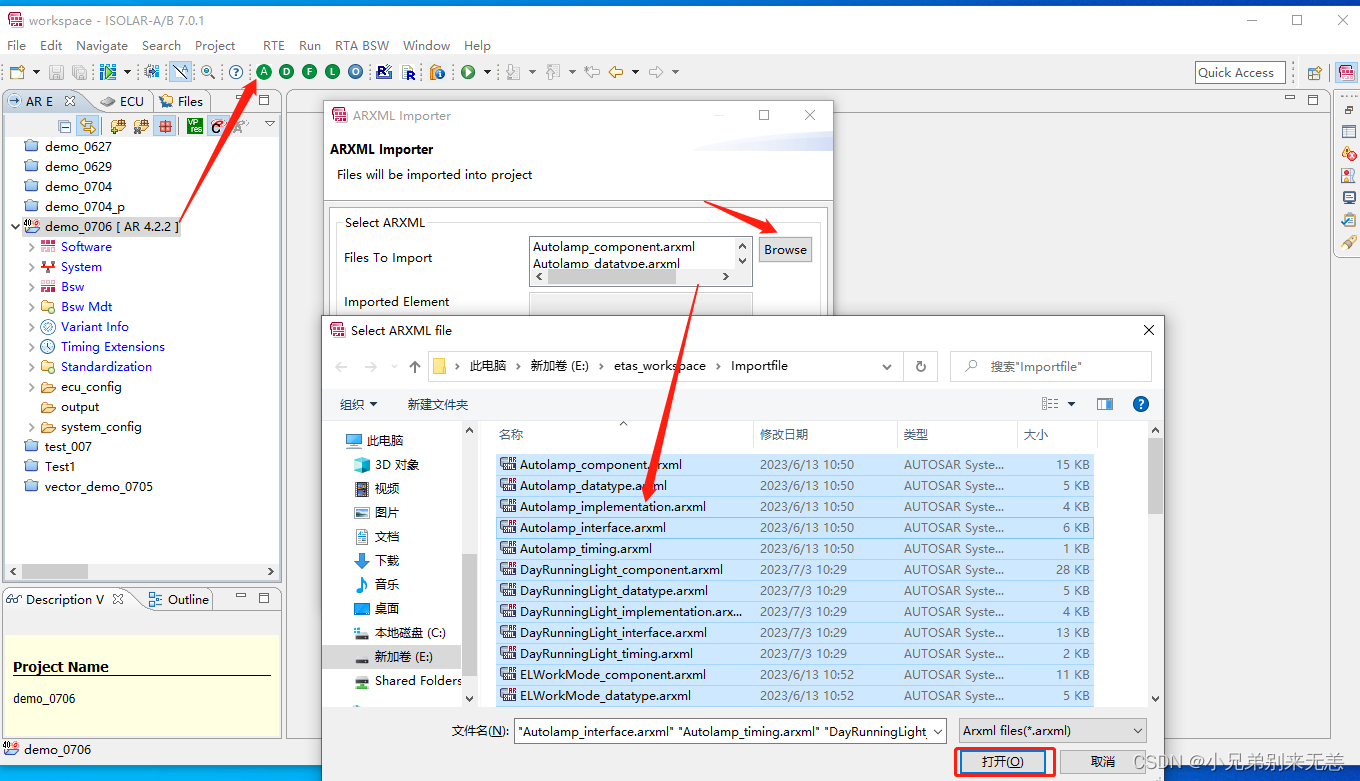The image size is (1360, 781).
Task: Toggle the search help button in toolbar
Action: click(236, 71)
